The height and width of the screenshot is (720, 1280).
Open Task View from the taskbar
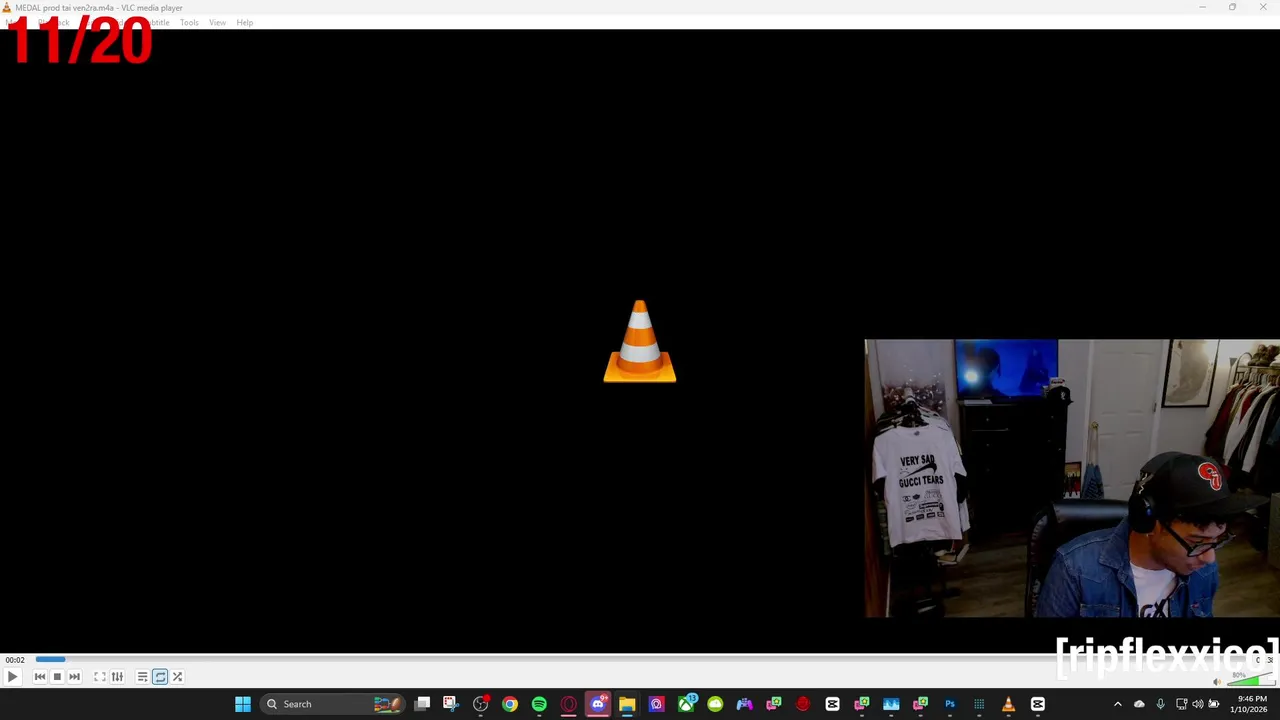(422, 704)
